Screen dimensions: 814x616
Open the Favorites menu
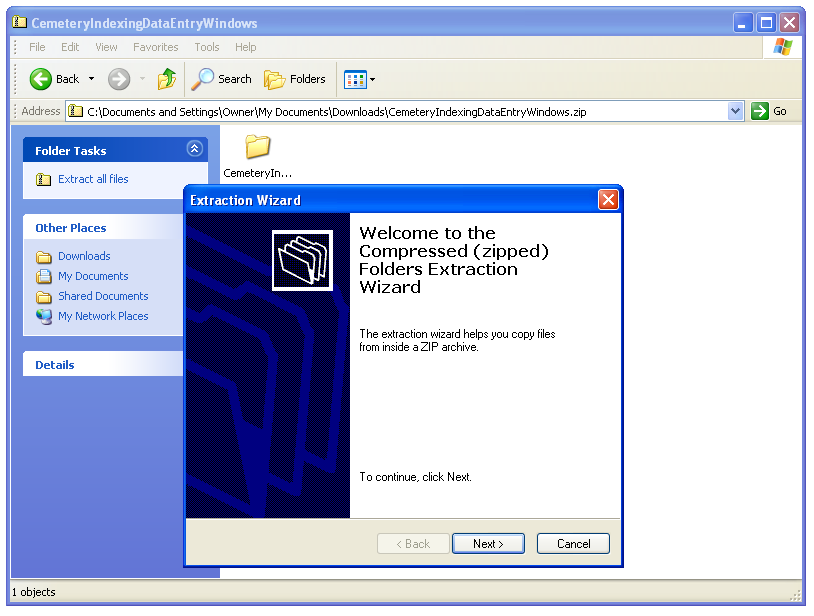[x=156, y=47]
